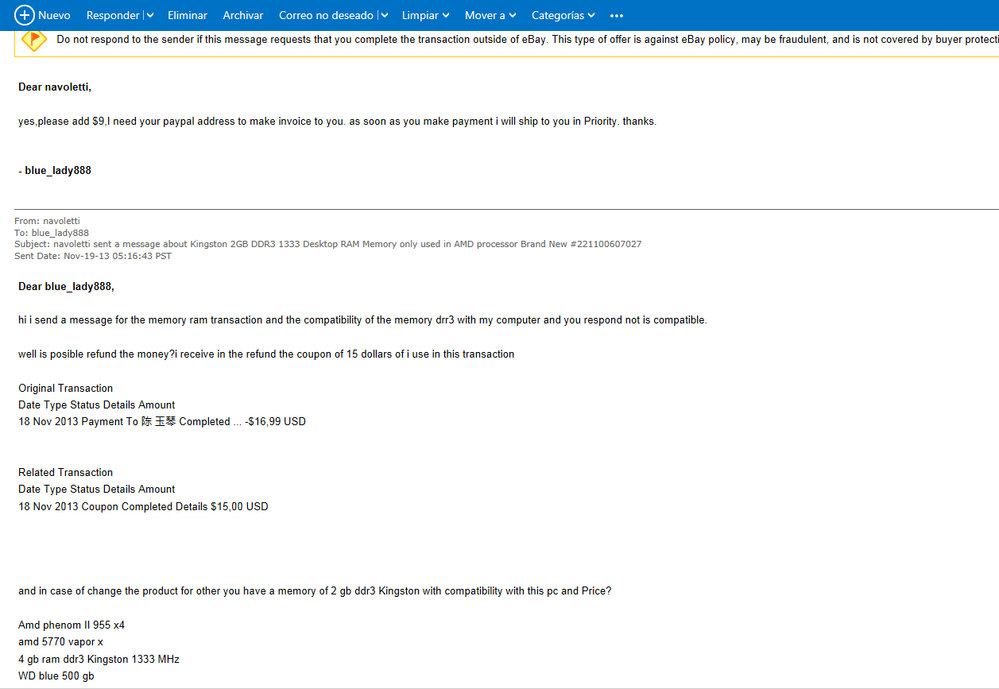Click the 'From: navoletti' header line
999x689 pixels.
(x=47, y=221)
